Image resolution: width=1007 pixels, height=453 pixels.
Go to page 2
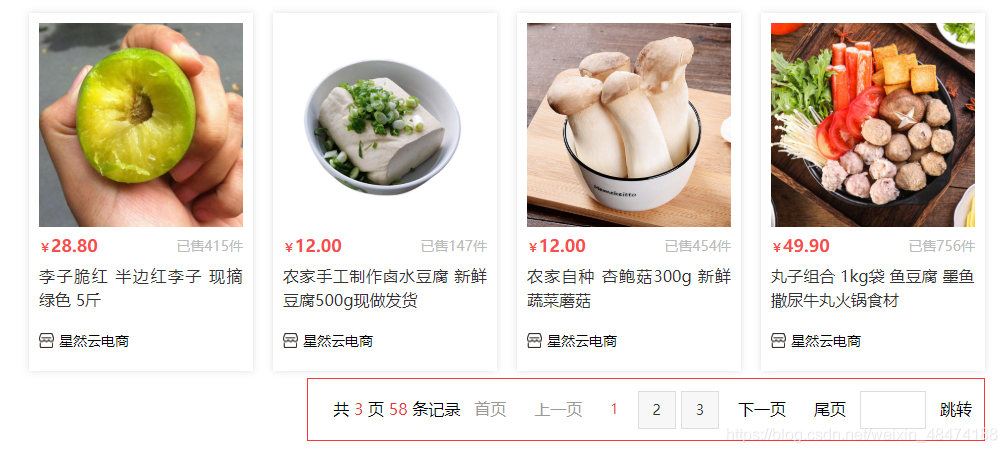point(656,410)
